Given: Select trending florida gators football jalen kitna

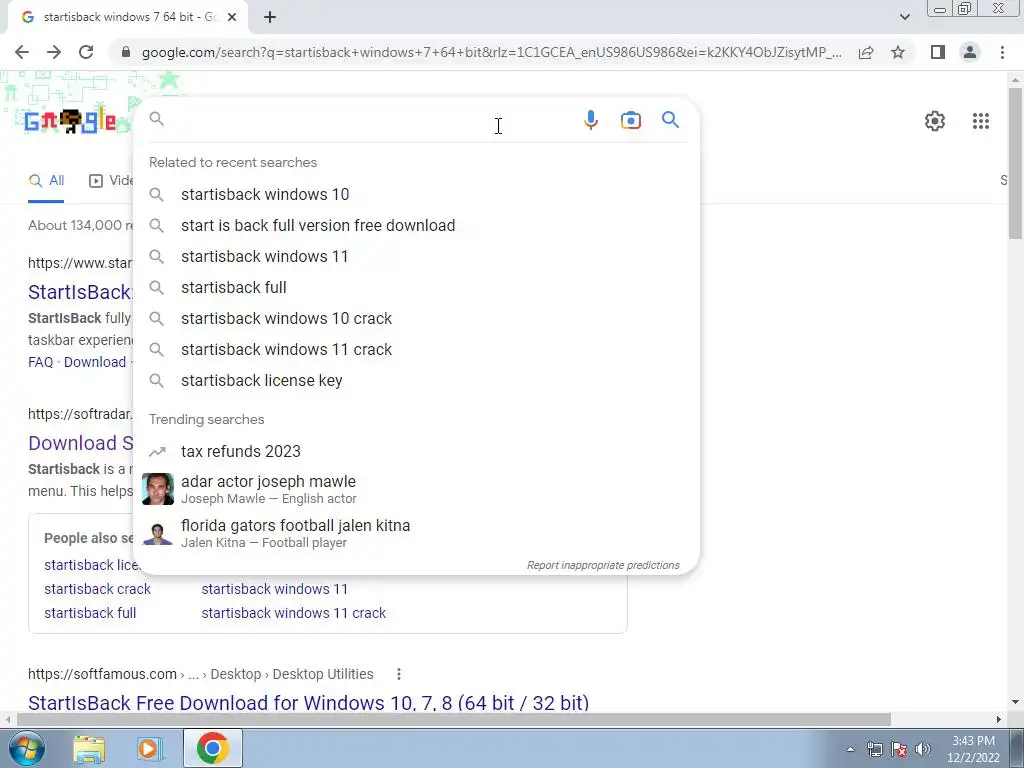Looking at the screenshot, I should point(416,533).
